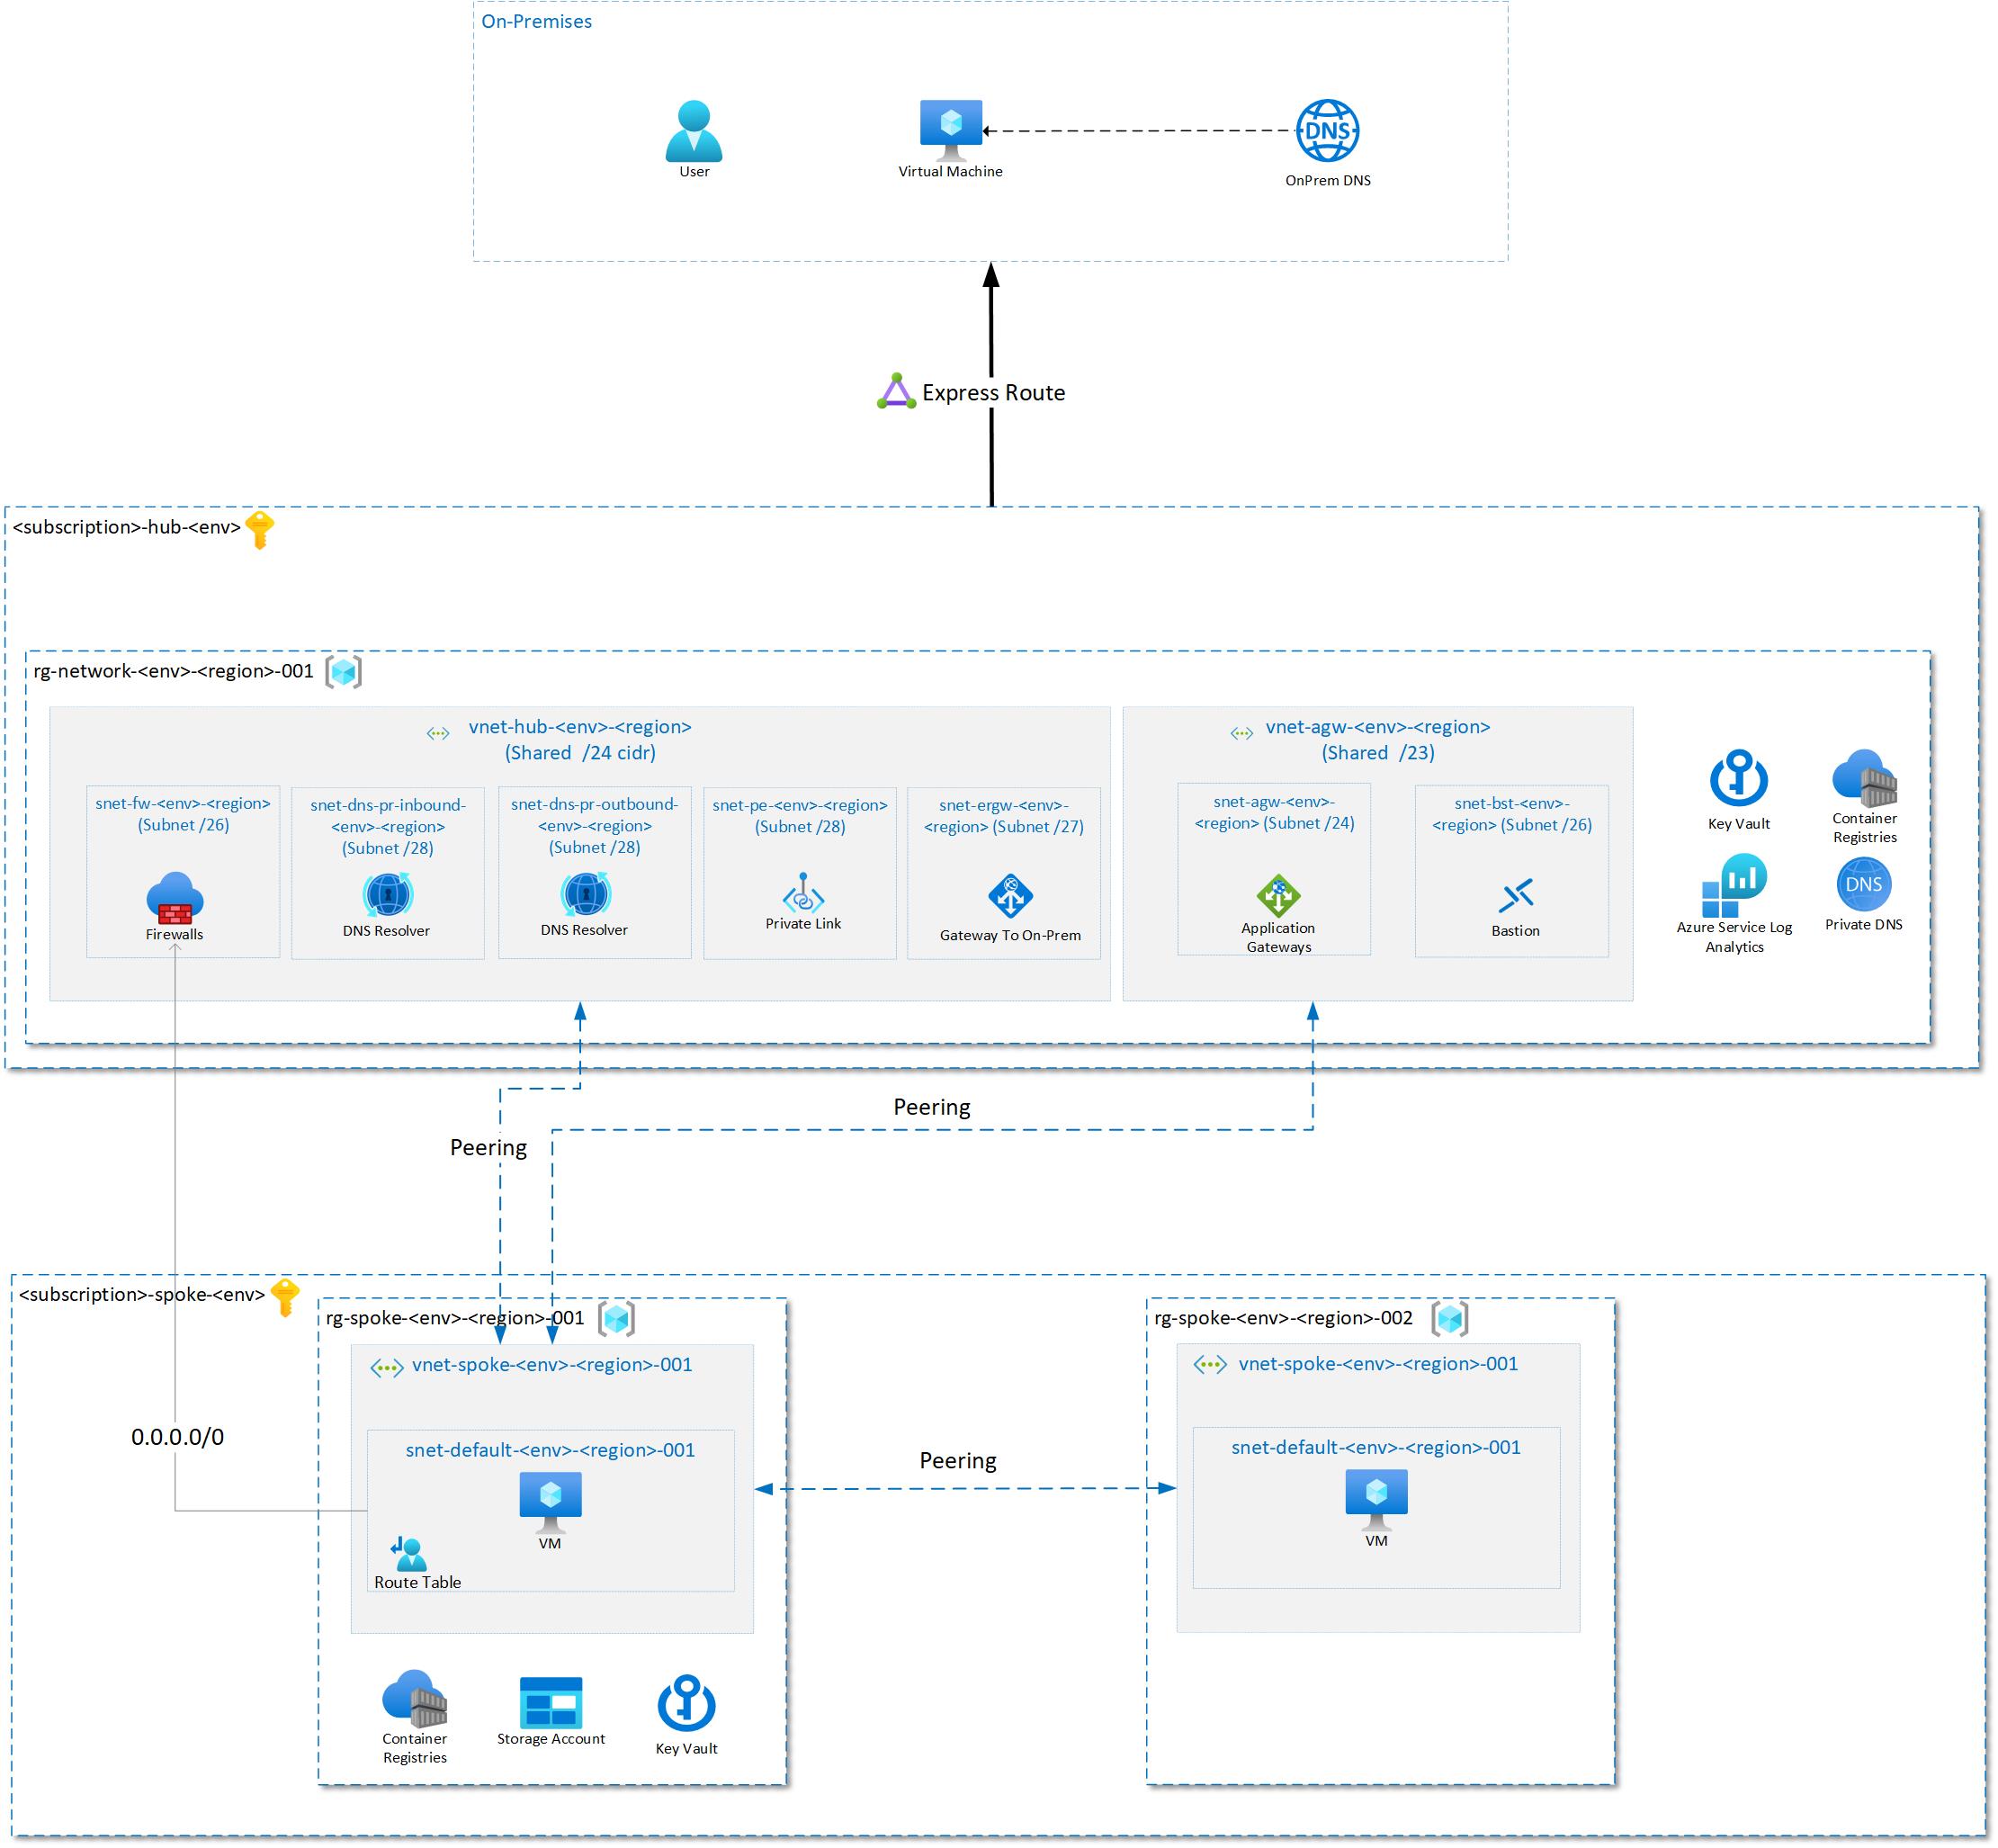This screenshot has height=1848, width=1998.
Task: Select the Application Gateways icon
Action: (x=1278, y=895)
